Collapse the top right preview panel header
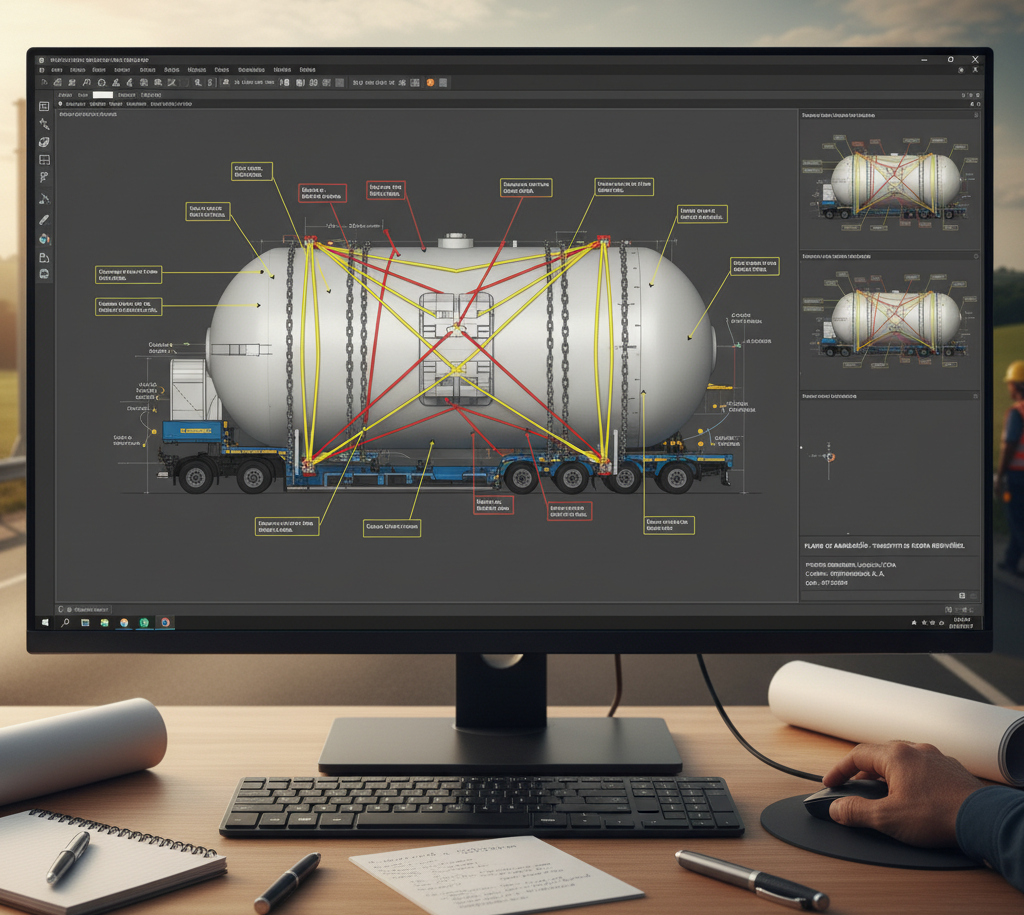 (x=974, y=116)
